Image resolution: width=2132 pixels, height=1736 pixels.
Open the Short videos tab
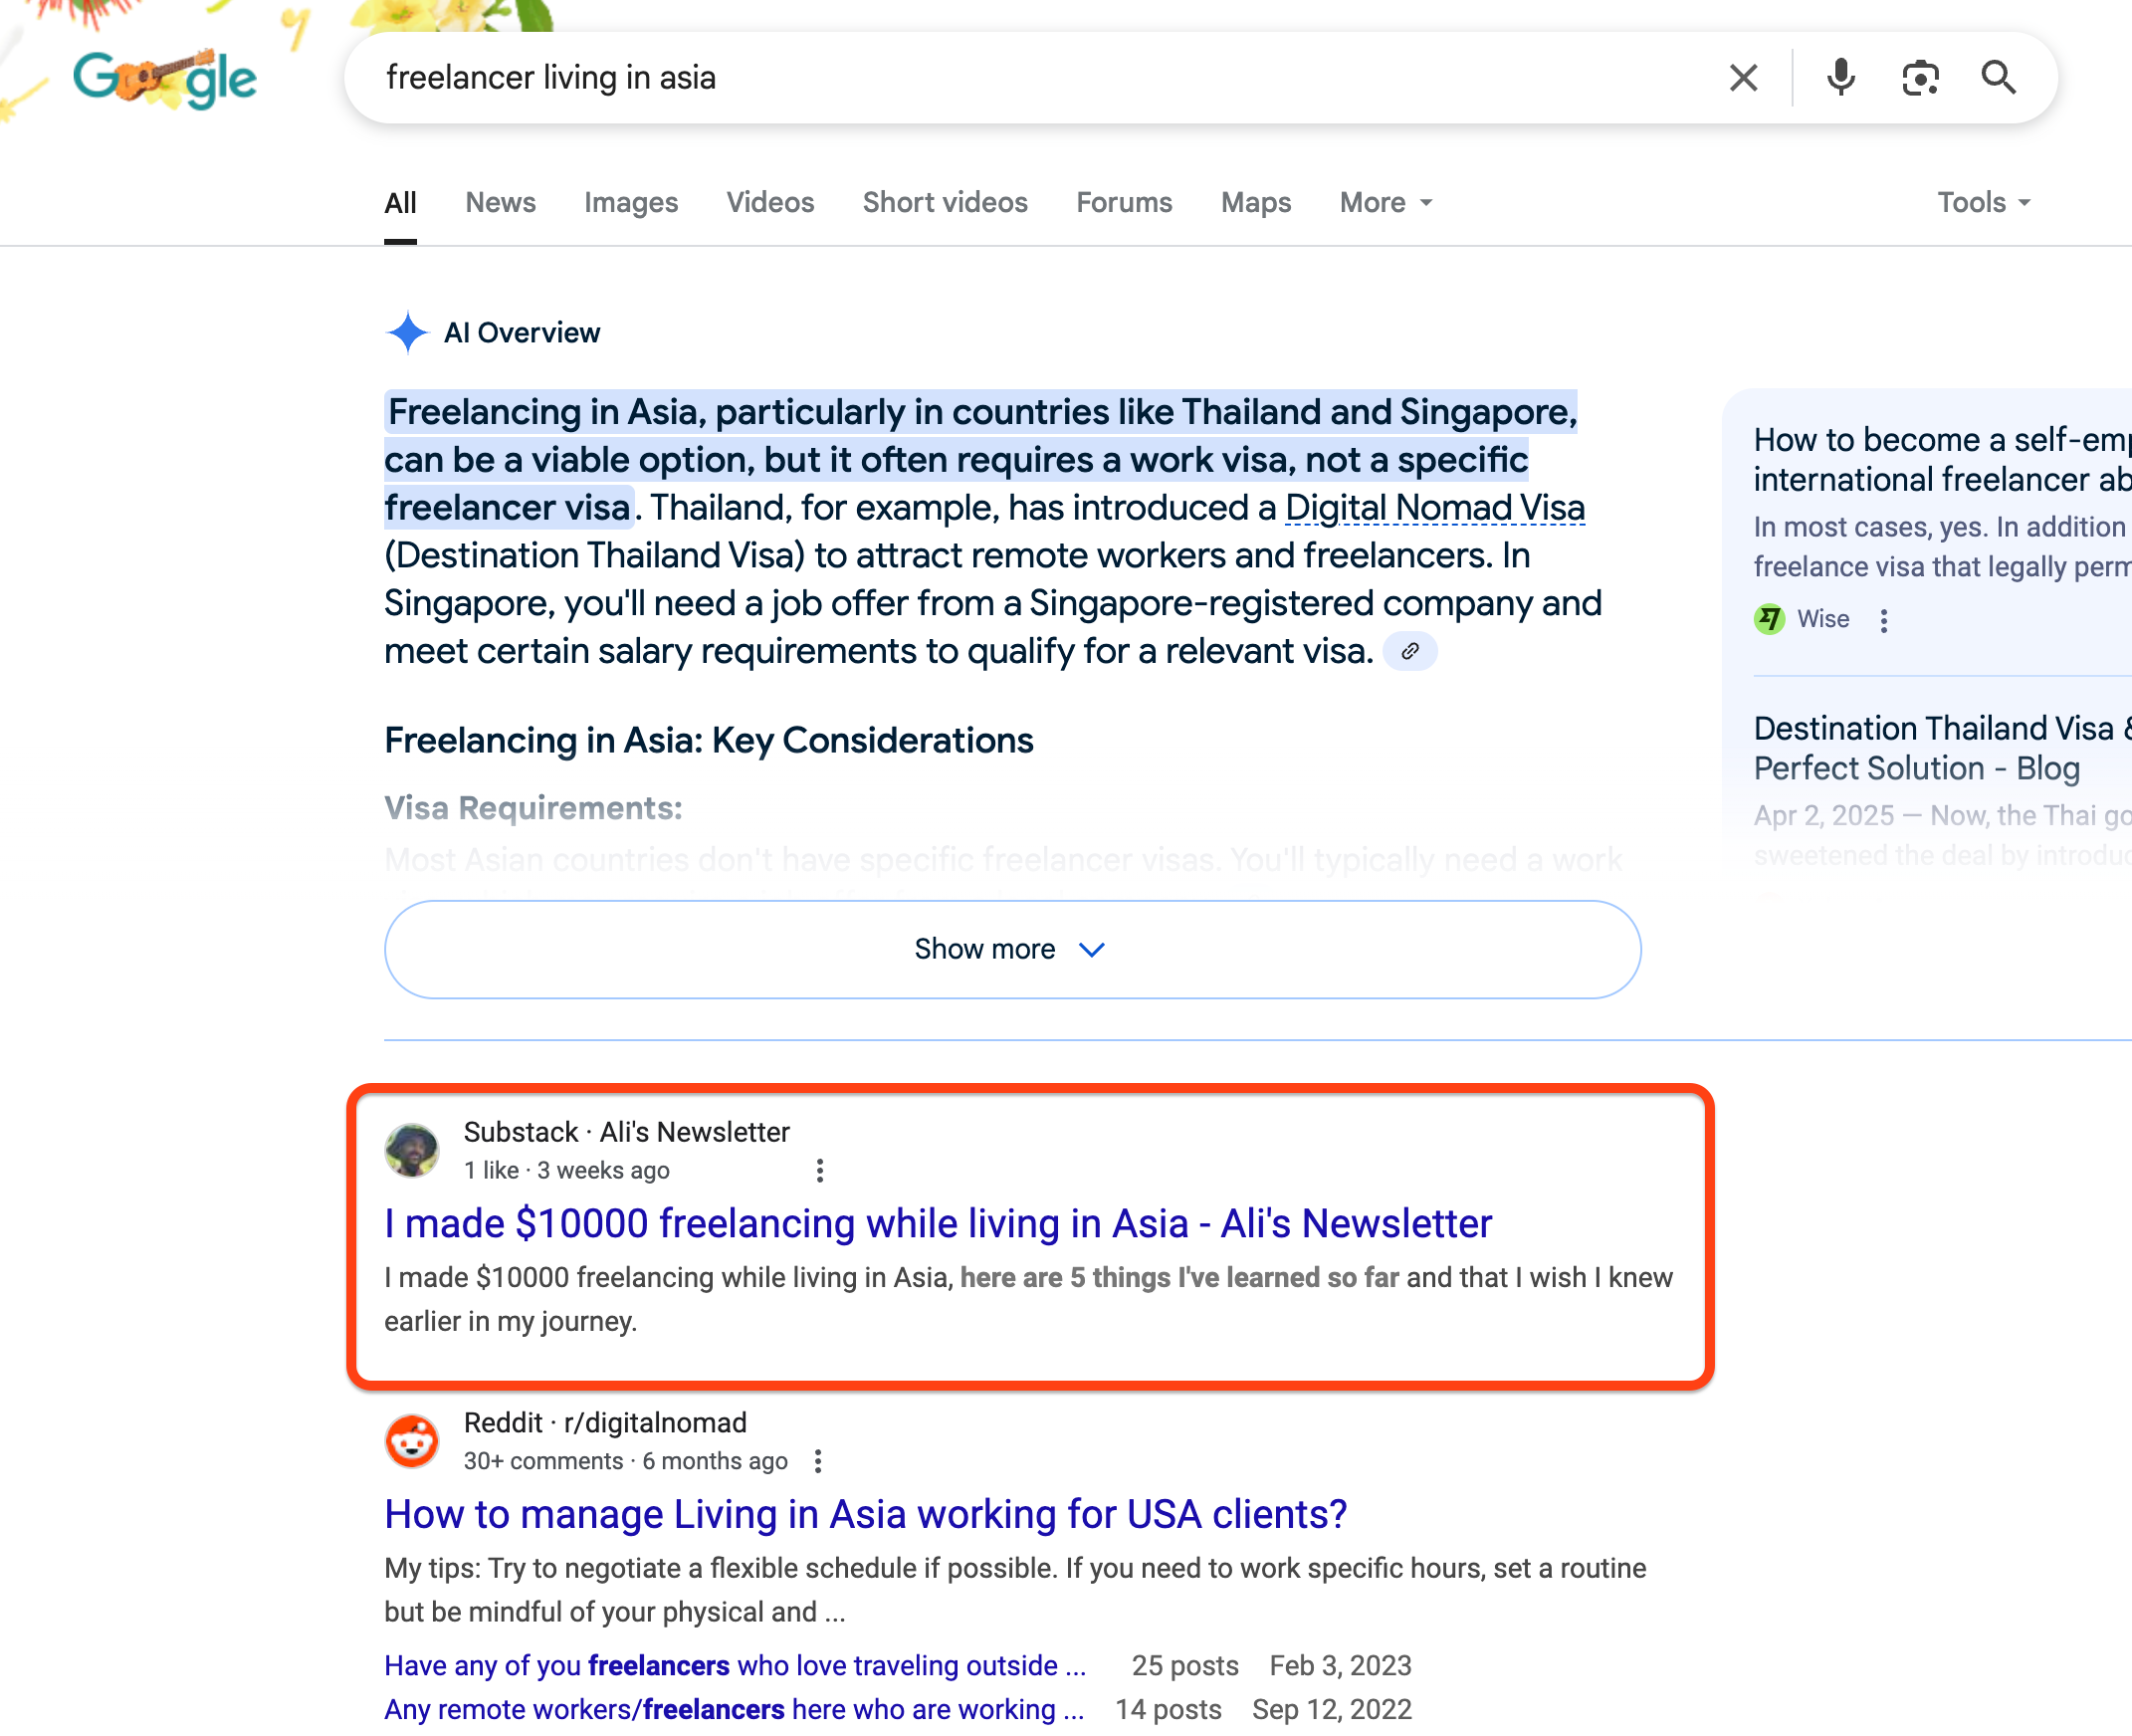point(945,203)
